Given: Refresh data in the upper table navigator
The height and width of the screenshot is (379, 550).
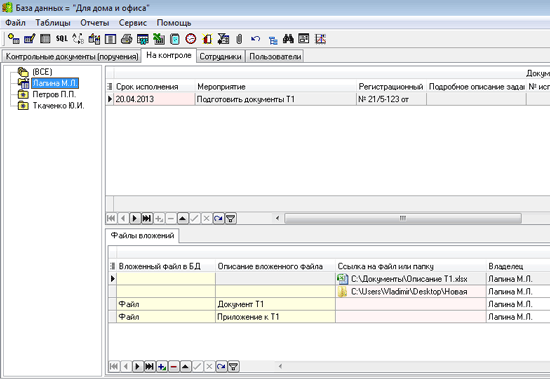Looking at the screenshot, I should 218,219.
